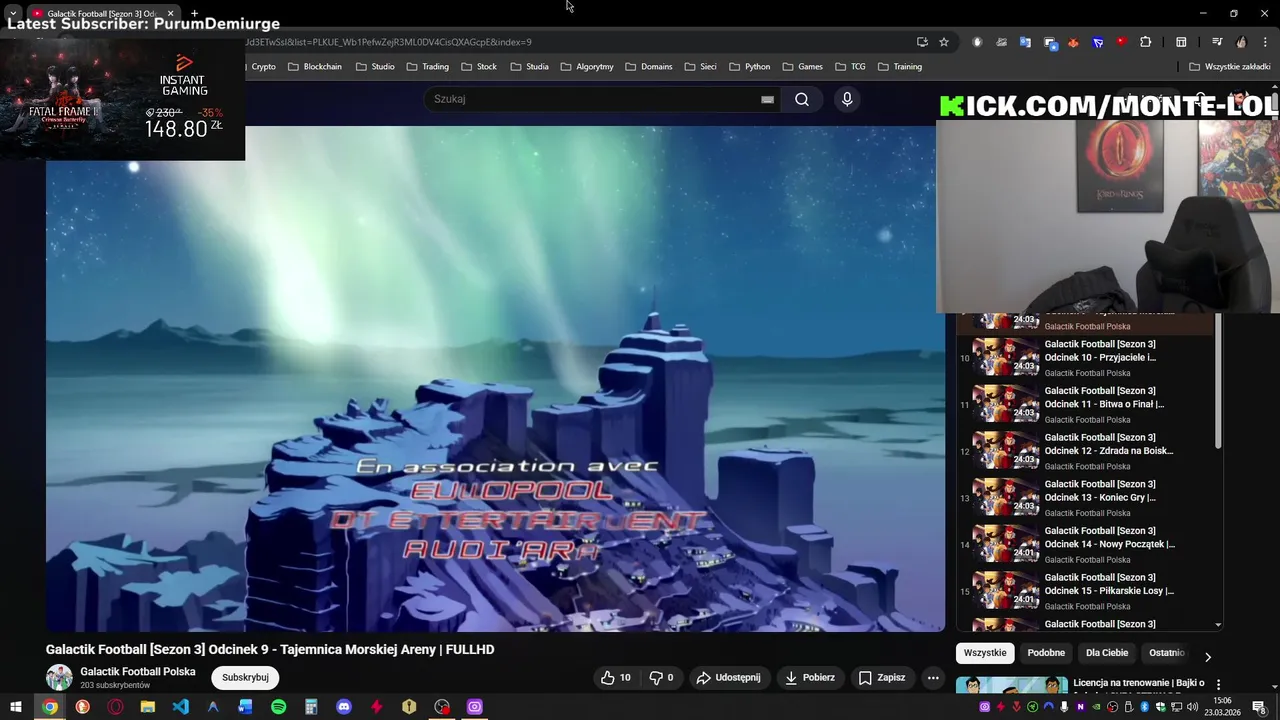Open the volume speaker tray icon

(1192, 707)
